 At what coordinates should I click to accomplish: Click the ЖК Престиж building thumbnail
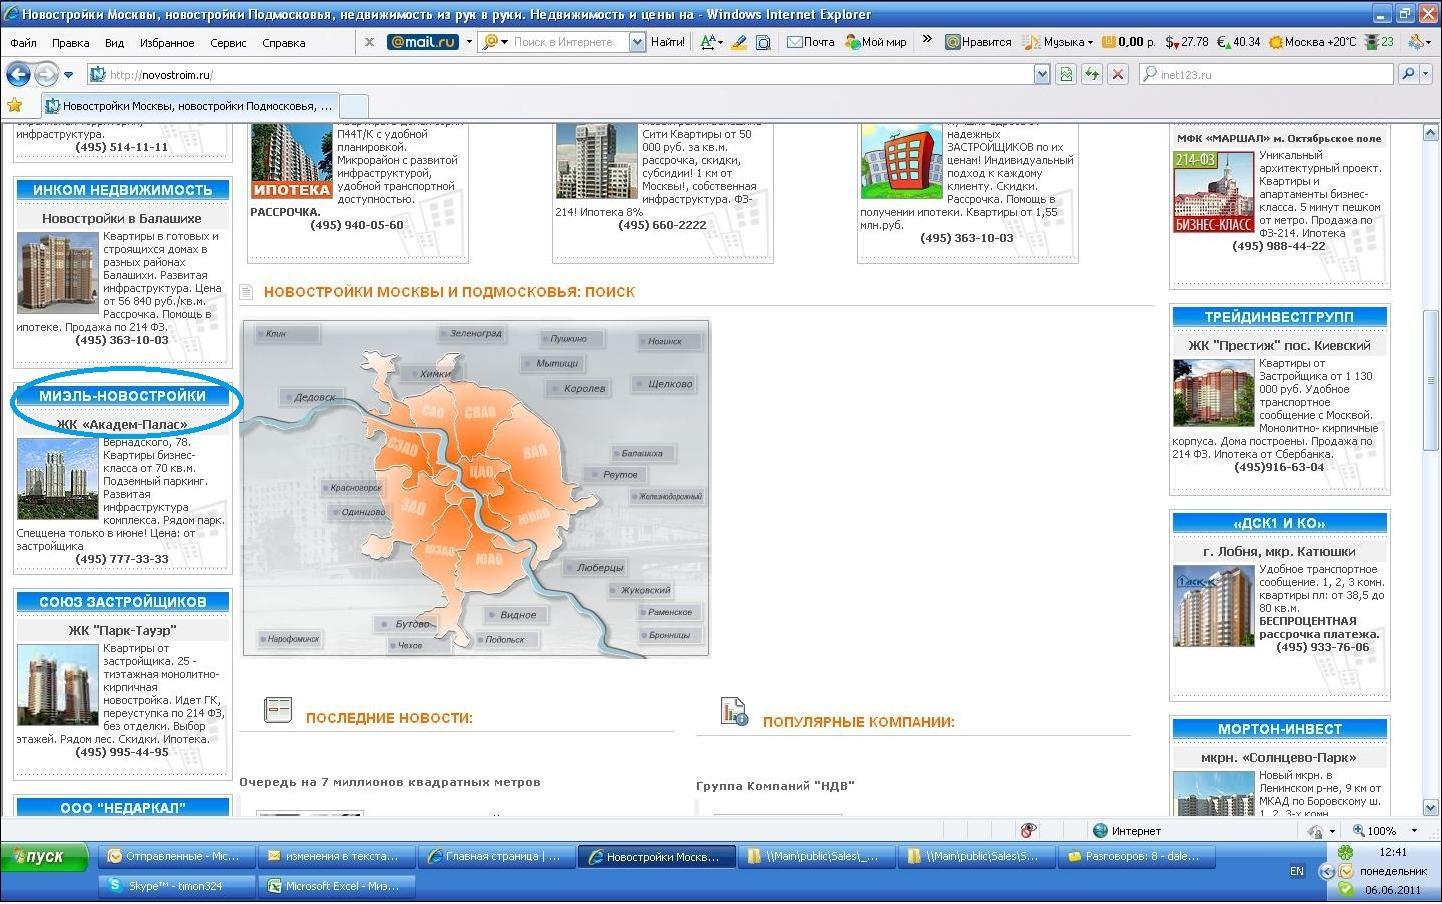click(x=1212, y=393)
